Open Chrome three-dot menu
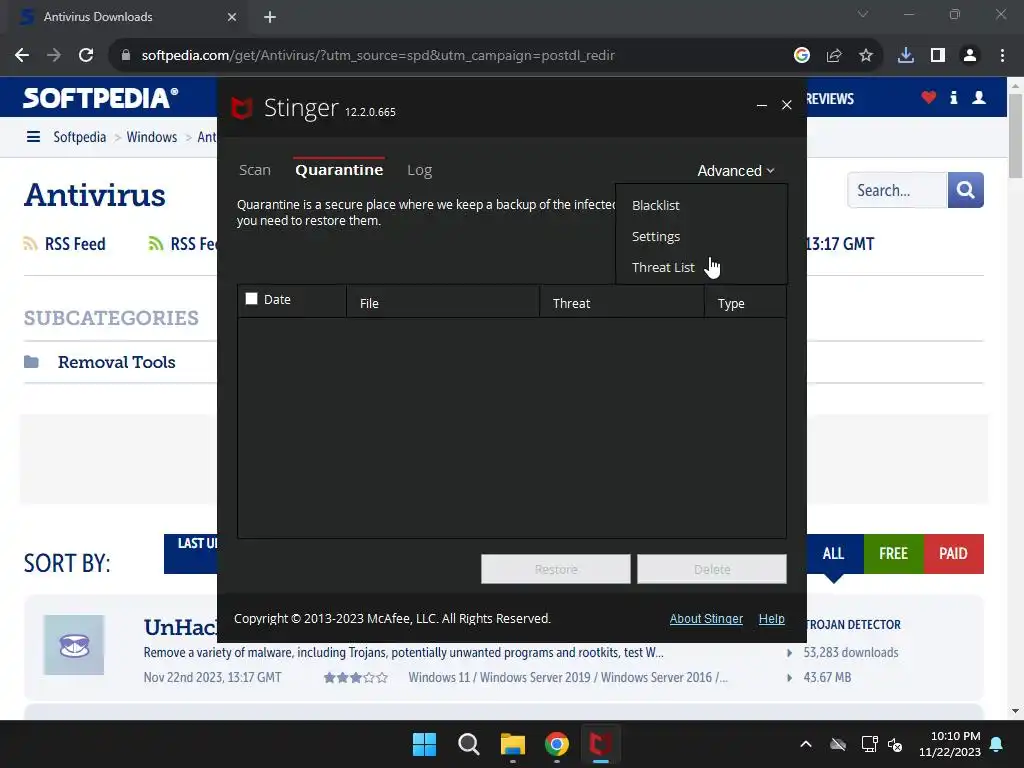 click(1002, 56)
